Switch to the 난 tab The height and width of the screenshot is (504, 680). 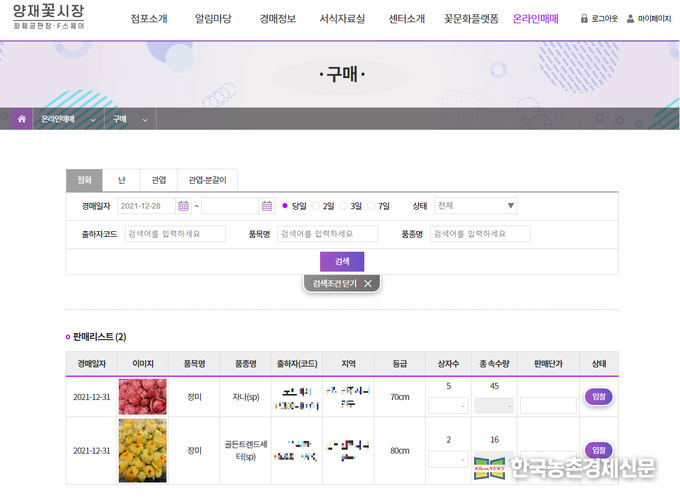(x=121, y=180)
